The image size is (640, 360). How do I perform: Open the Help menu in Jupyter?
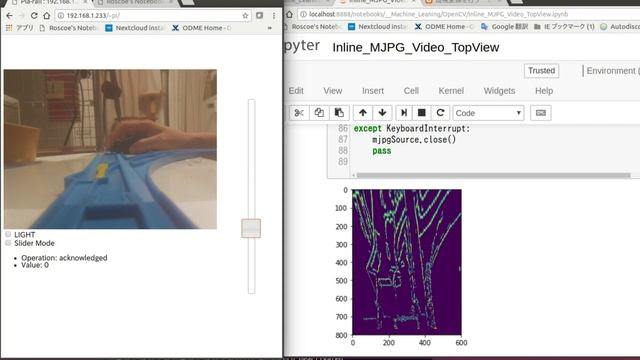tap(544, 91)
